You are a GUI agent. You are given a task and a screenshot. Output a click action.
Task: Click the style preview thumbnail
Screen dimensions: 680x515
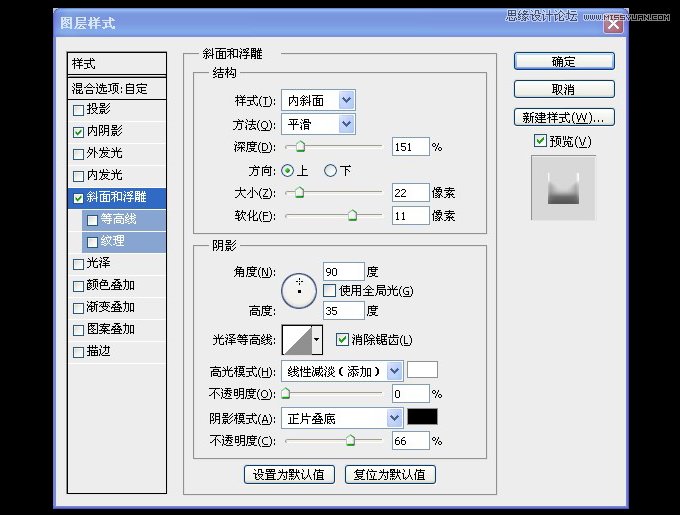click(563, 188)
